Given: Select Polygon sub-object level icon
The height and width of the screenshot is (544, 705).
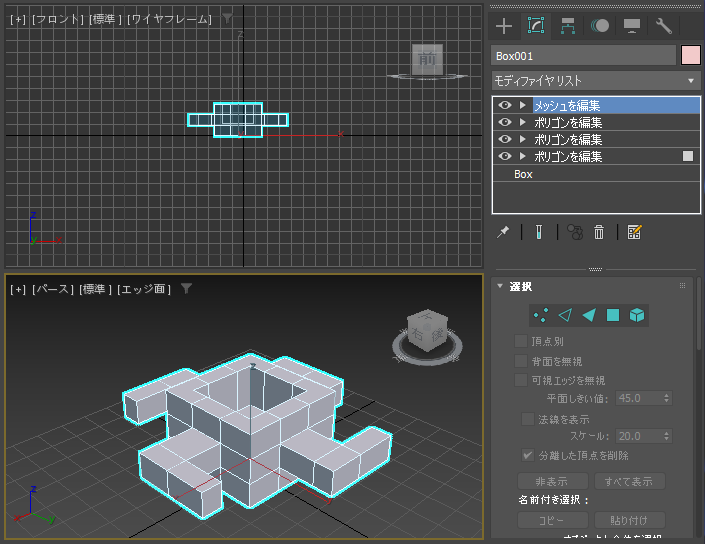Looking at the screenshot, I should pos(613,315).
